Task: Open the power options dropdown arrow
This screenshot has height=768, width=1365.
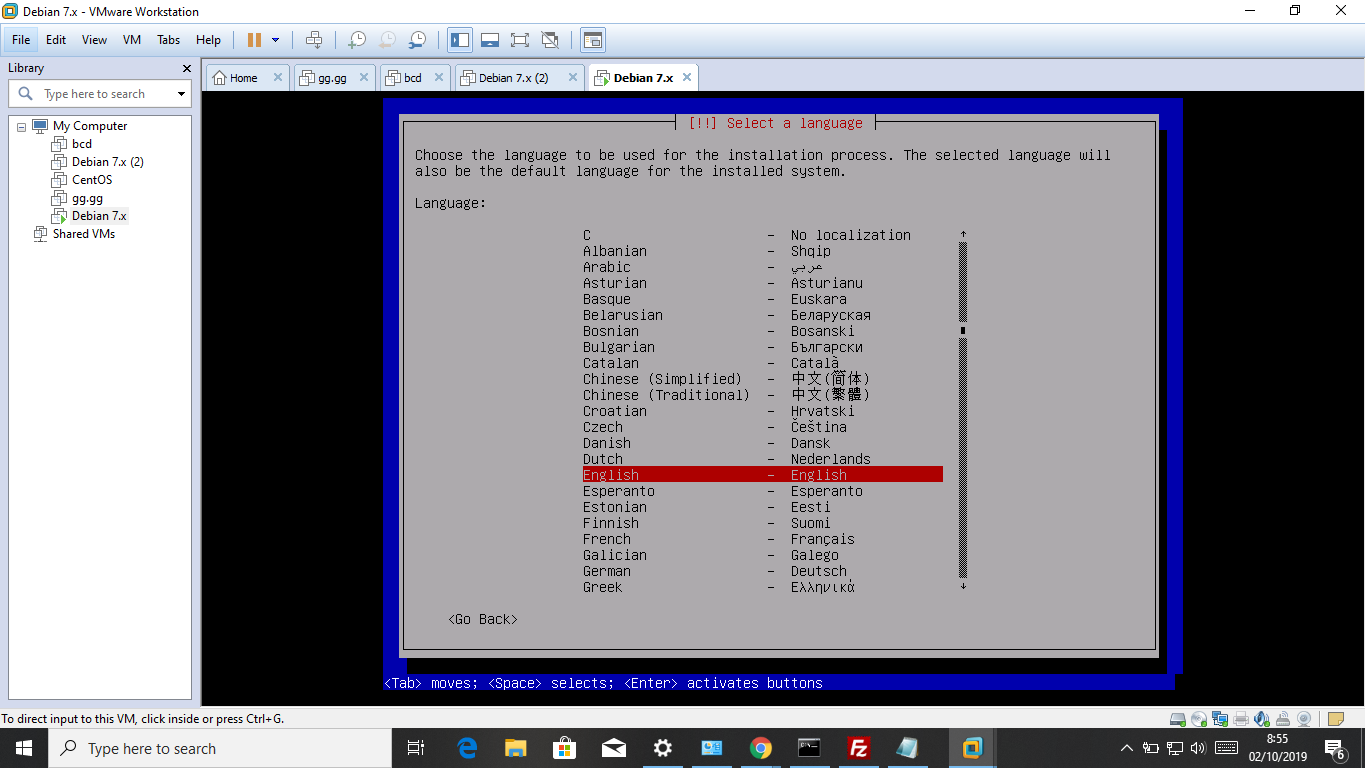Action: click(276, 40)
